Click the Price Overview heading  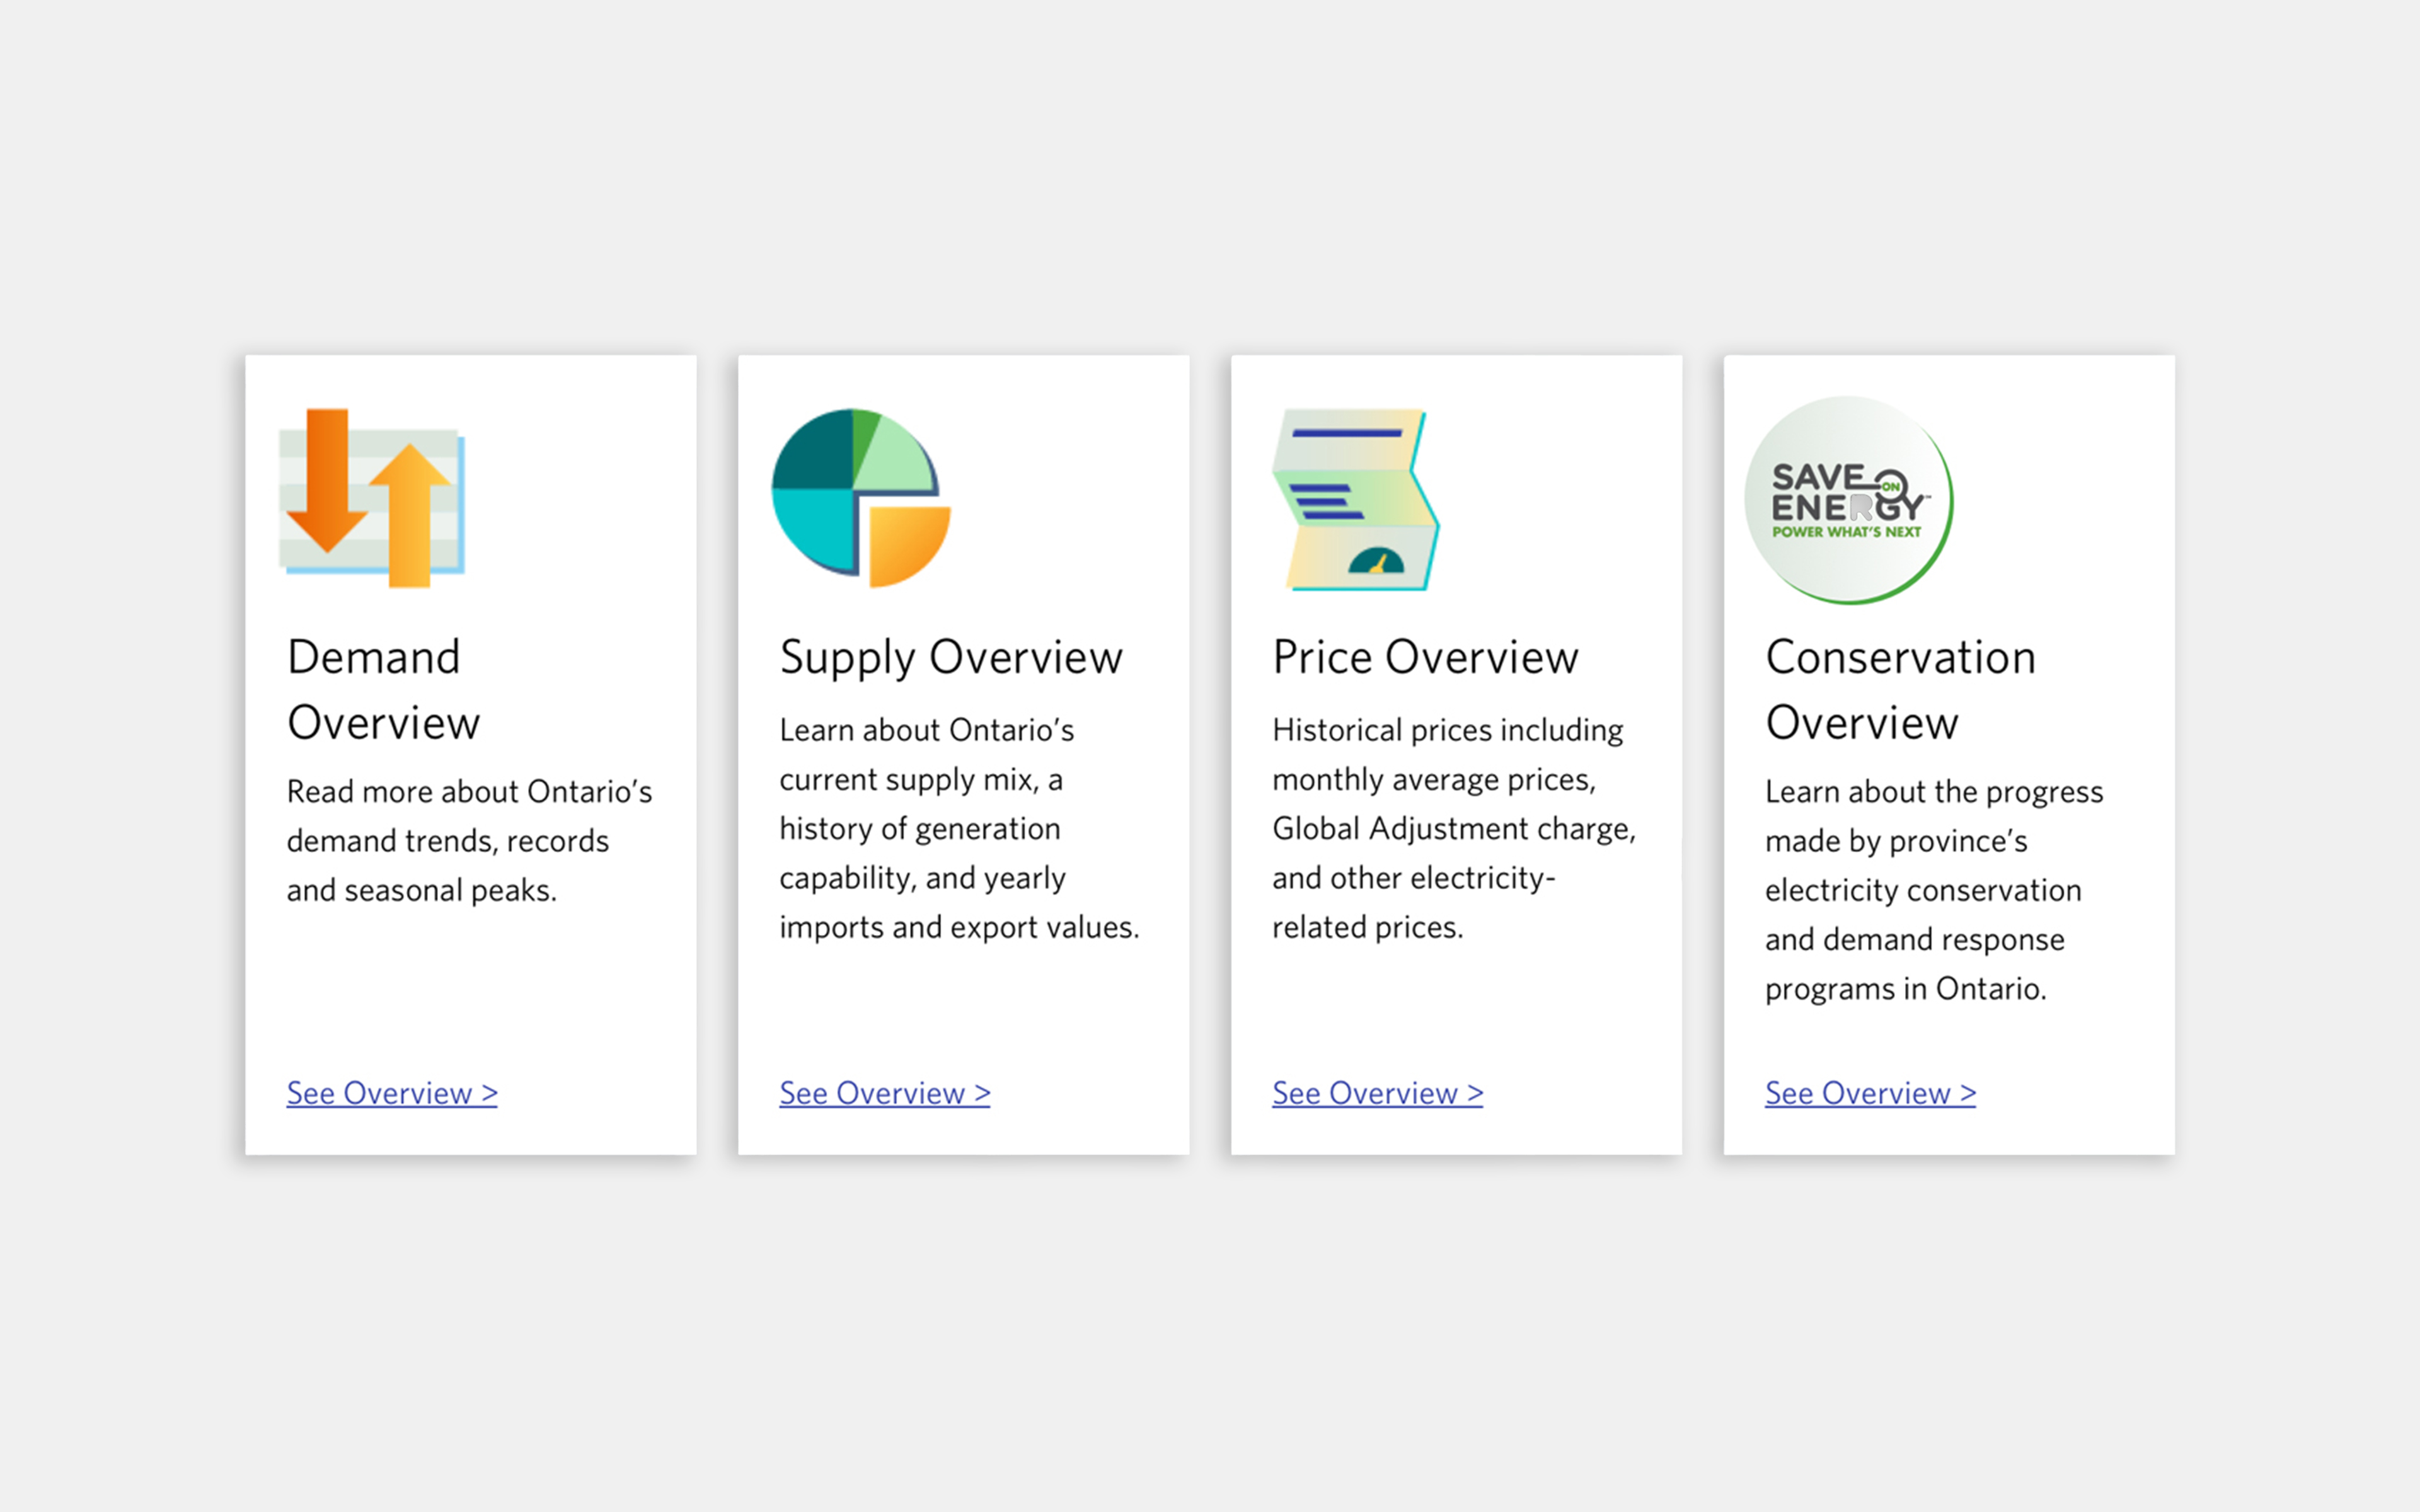(1425, 657)
